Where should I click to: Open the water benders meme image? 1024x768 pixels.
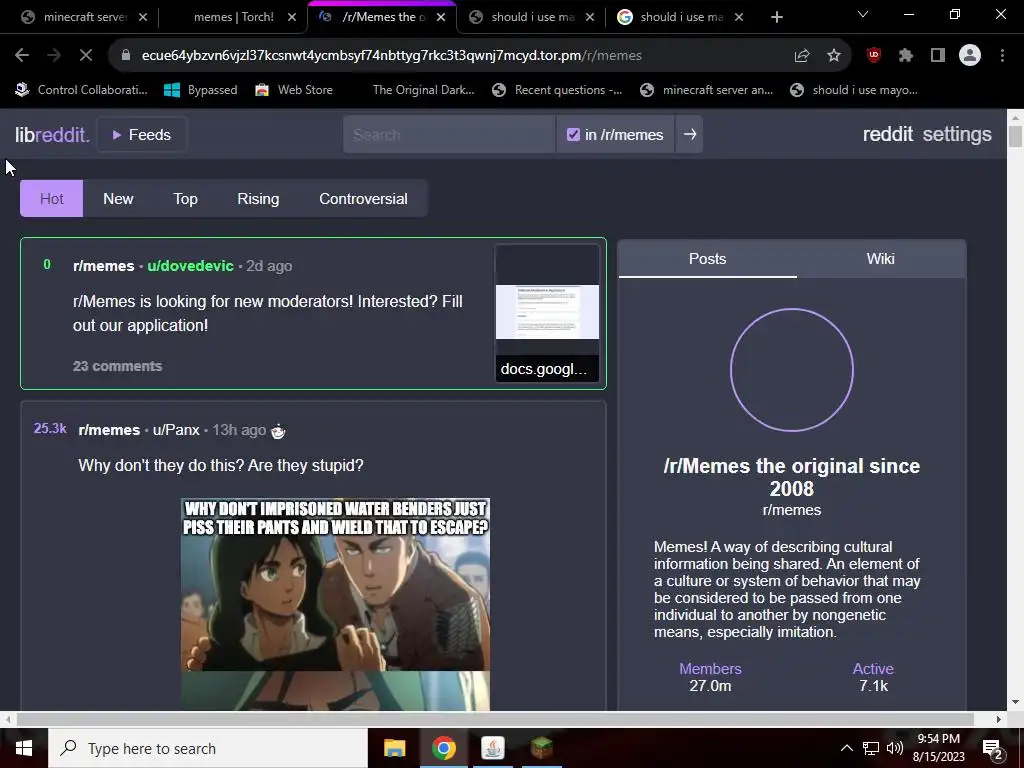pos(335,604)
